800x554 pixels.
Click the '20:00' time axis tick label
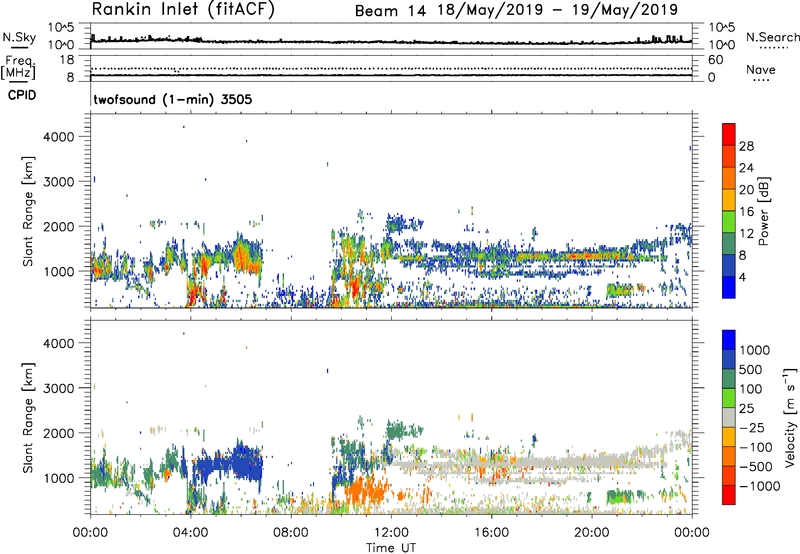coord(591,533)
